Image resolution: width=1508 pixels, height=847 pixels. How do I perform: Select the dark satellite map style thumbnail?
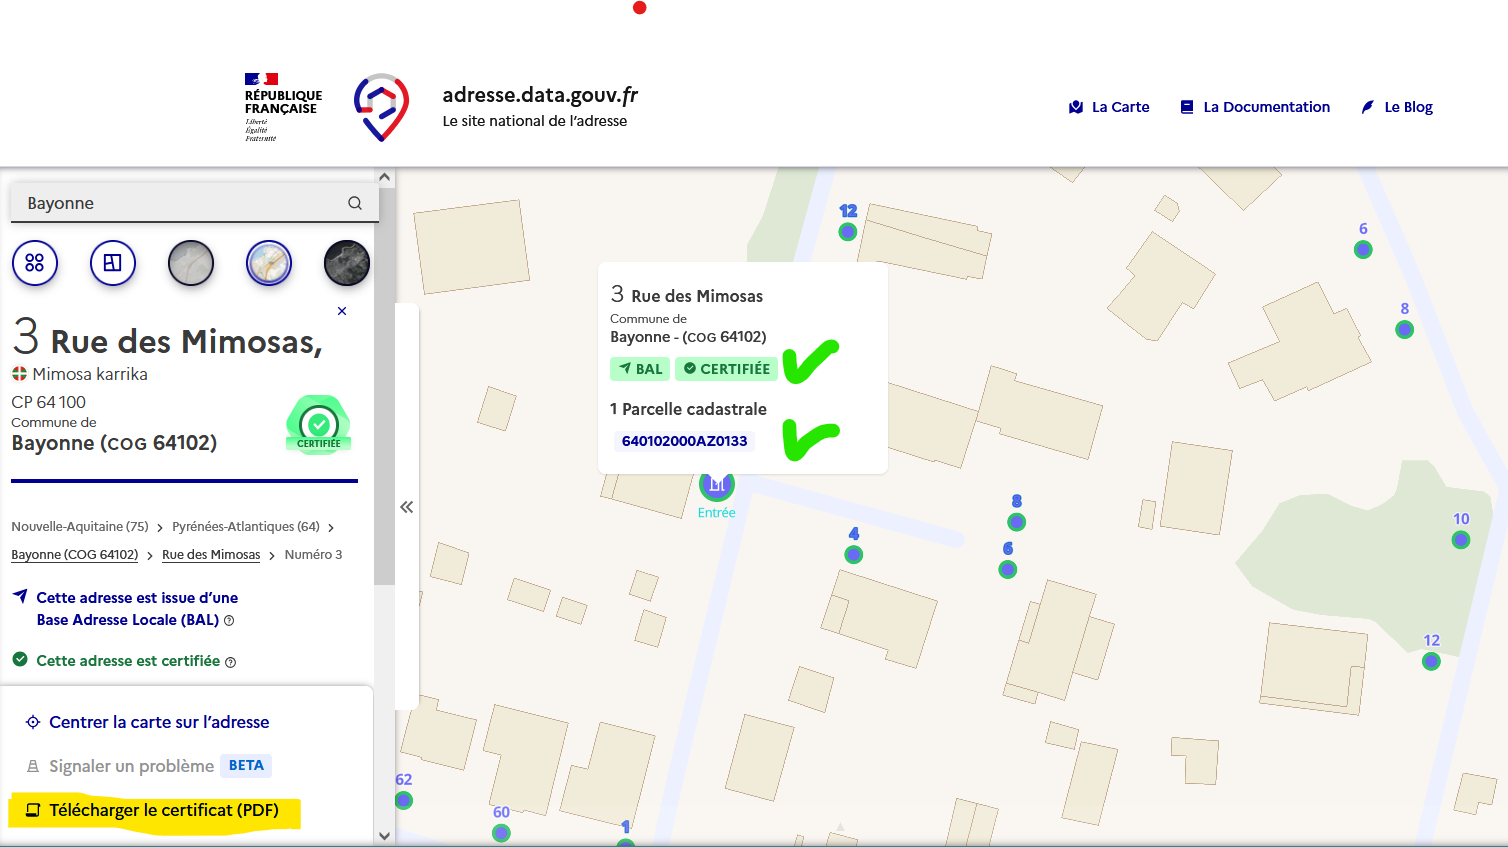pyautogui.click(x=347, y=263)
